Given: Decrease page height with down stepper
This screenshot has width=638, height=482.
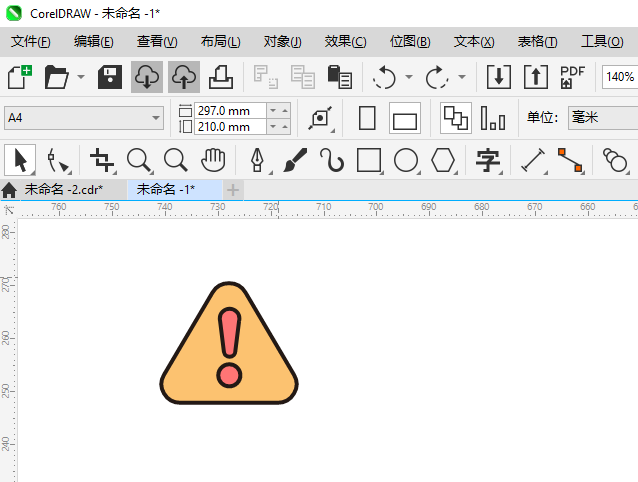Looking at the screenshot, I should click(273, 127).
